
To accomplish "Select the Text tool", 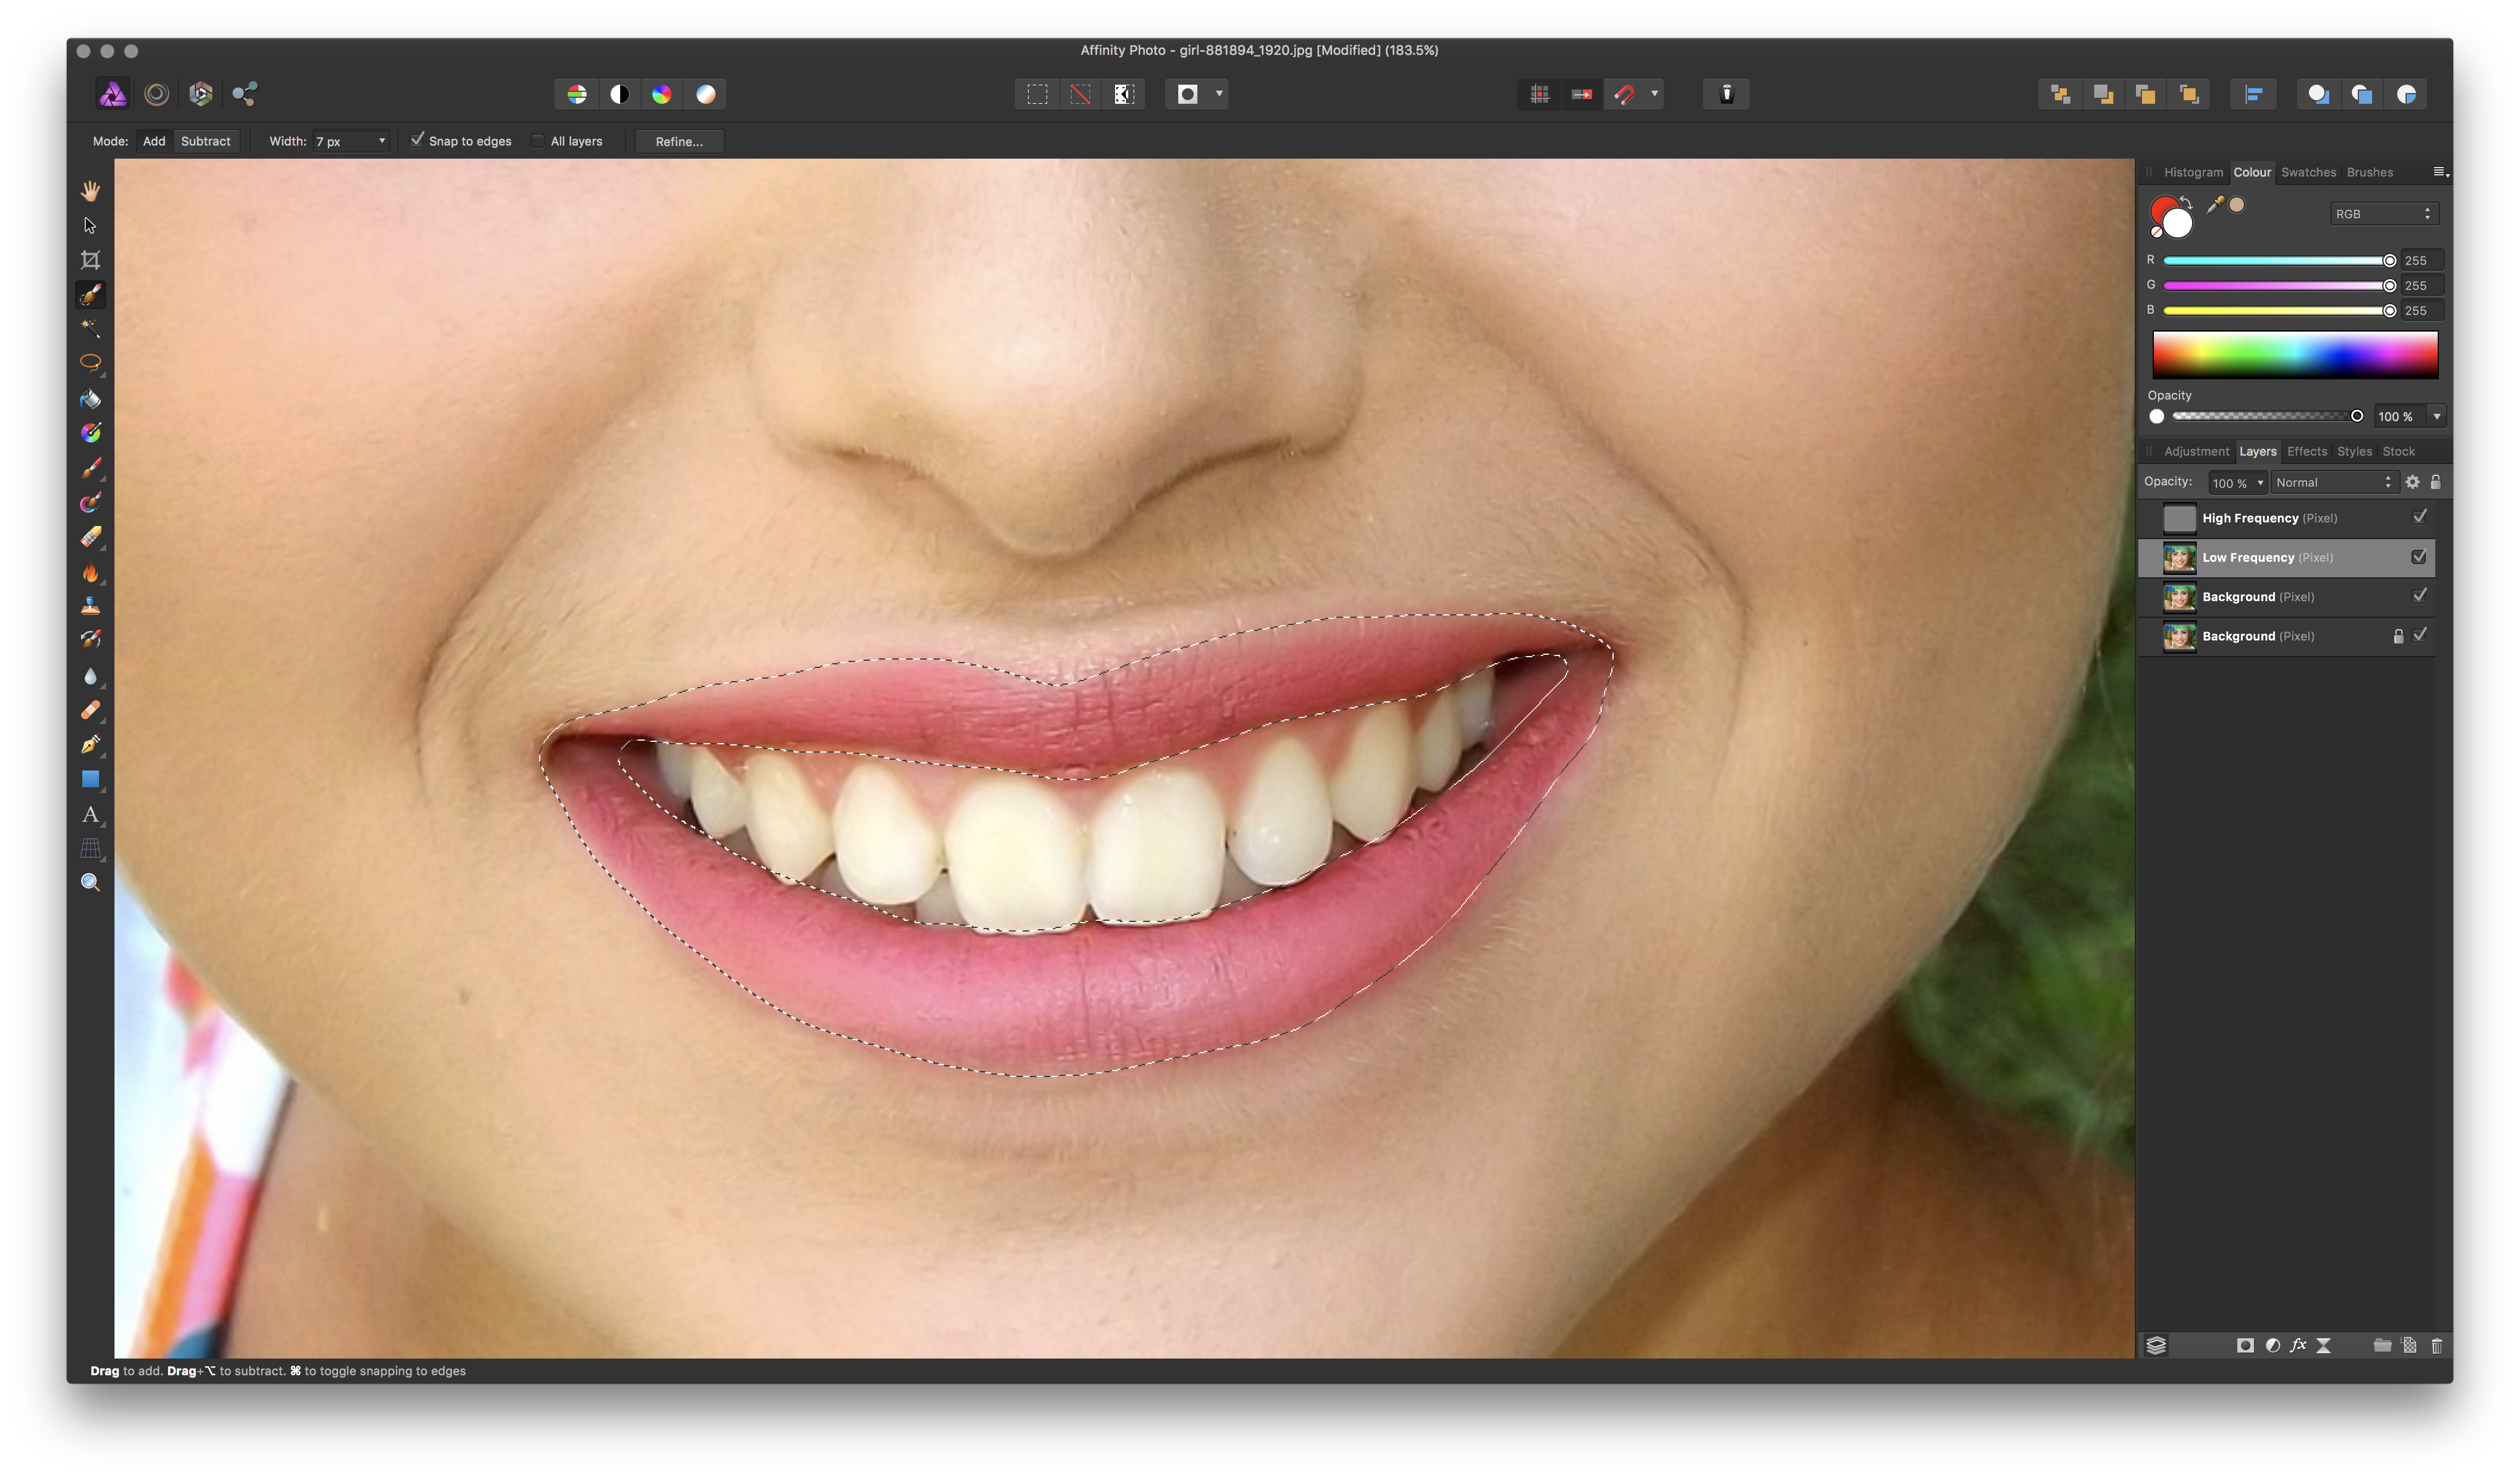I will pyautogui.click(x=90, y=814).
